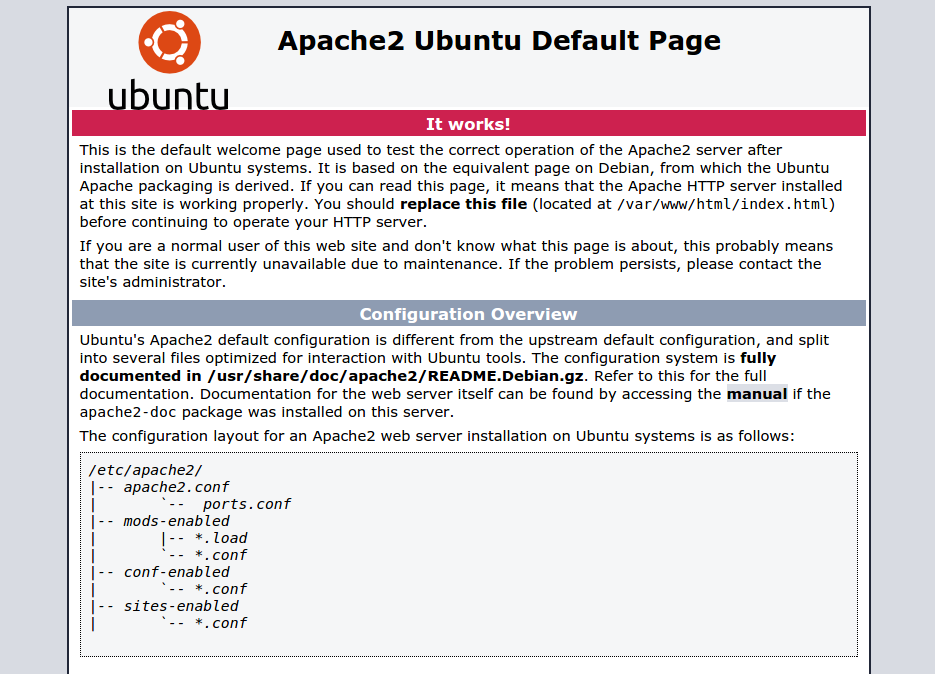Click the mods-enabled entry
Viewport: 935px width, 674px height.
(181, 520)
